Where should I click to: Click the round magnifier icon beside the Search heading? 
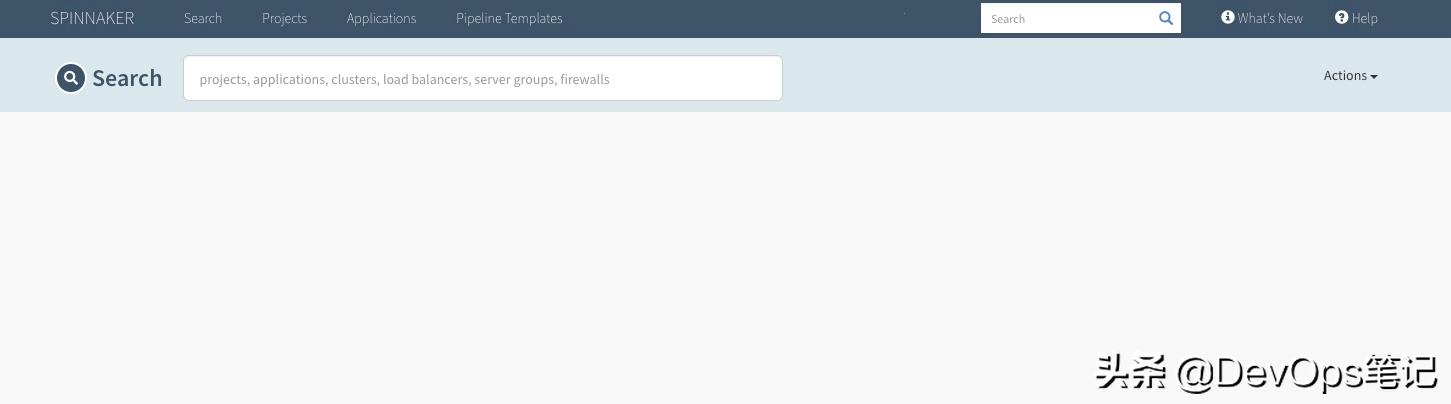(x=71, y=77)
